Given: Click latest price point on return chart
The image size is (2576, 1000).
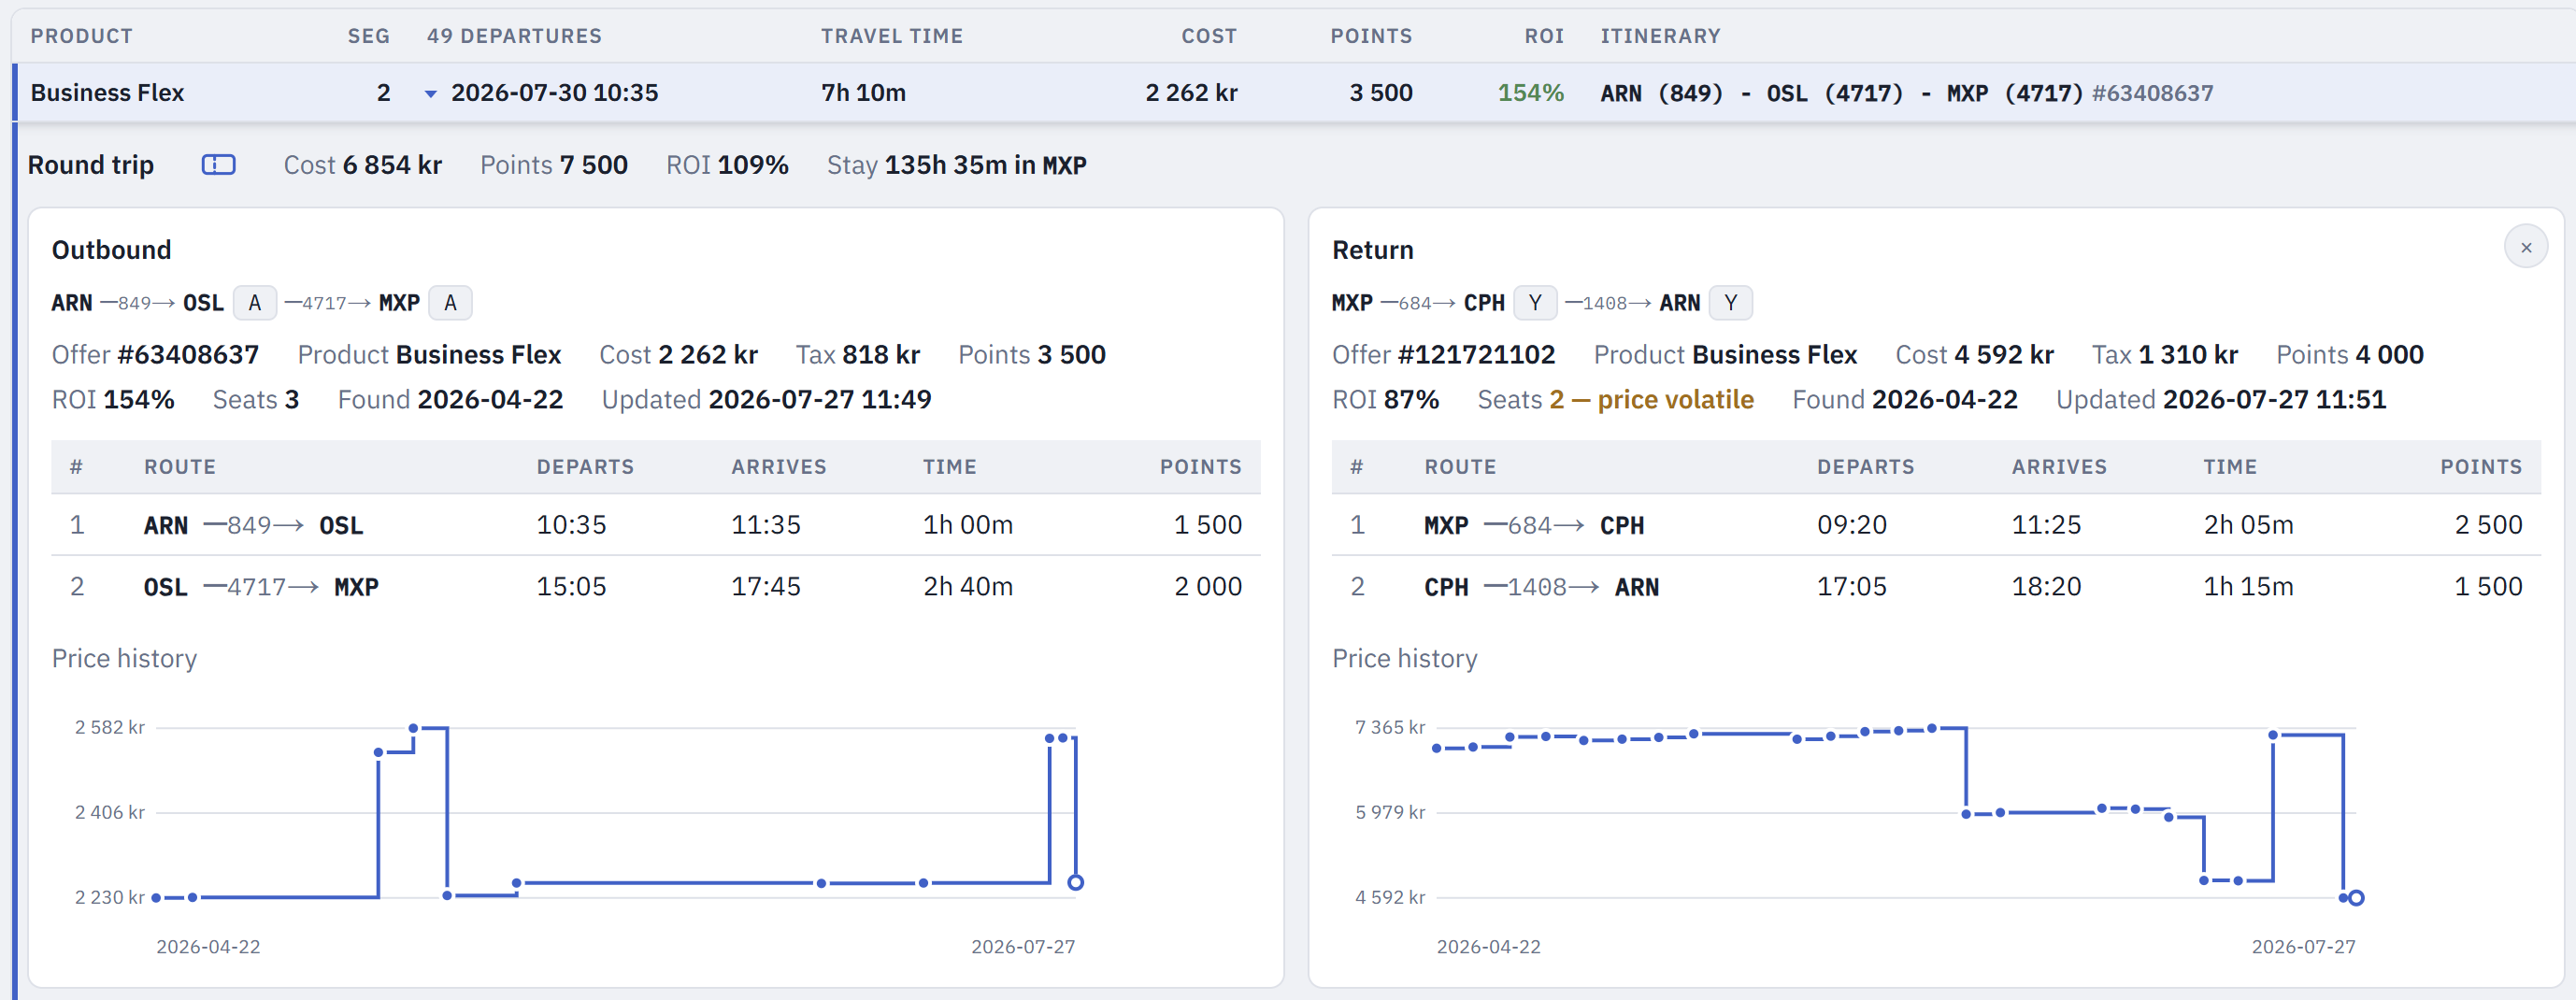Looking at the screenshot, I should 2356,897.
